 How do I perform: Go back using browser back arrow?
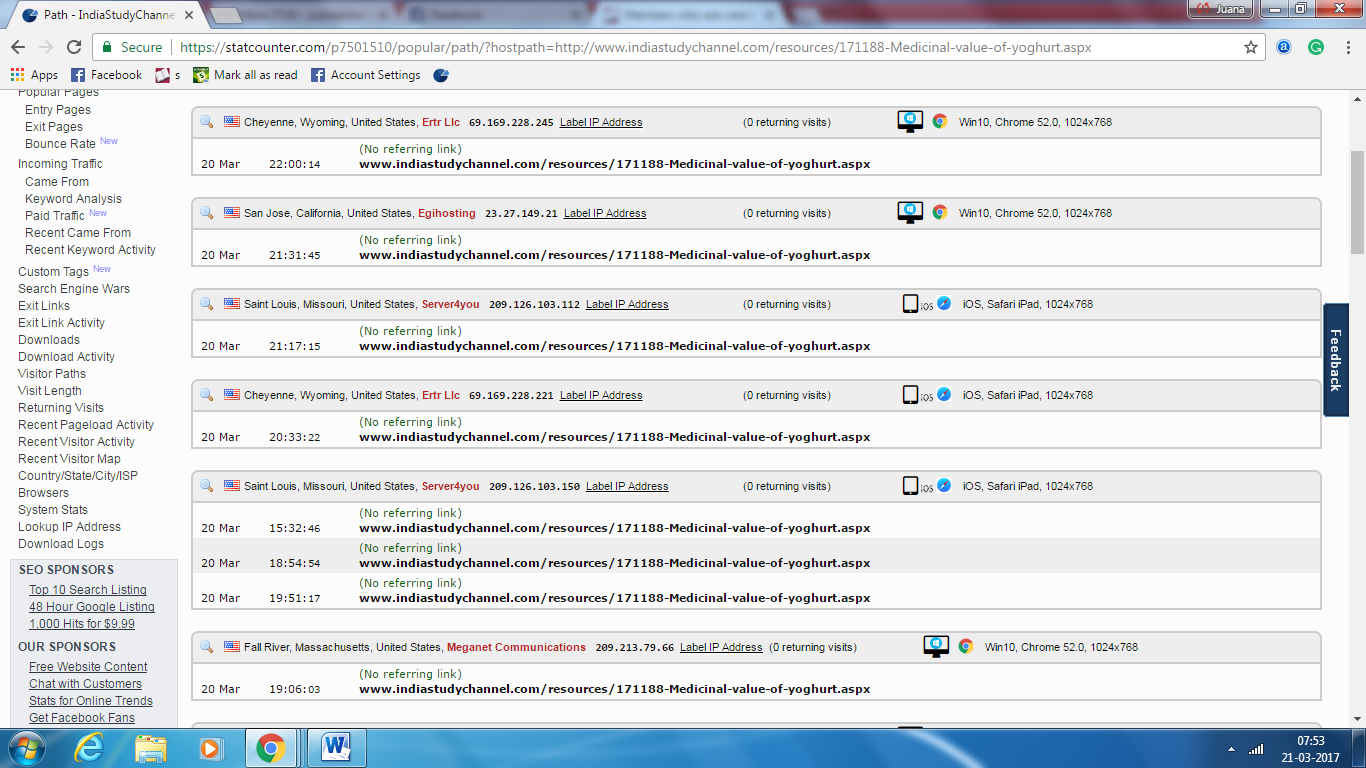pyautogui.click(x=18, y=47)
